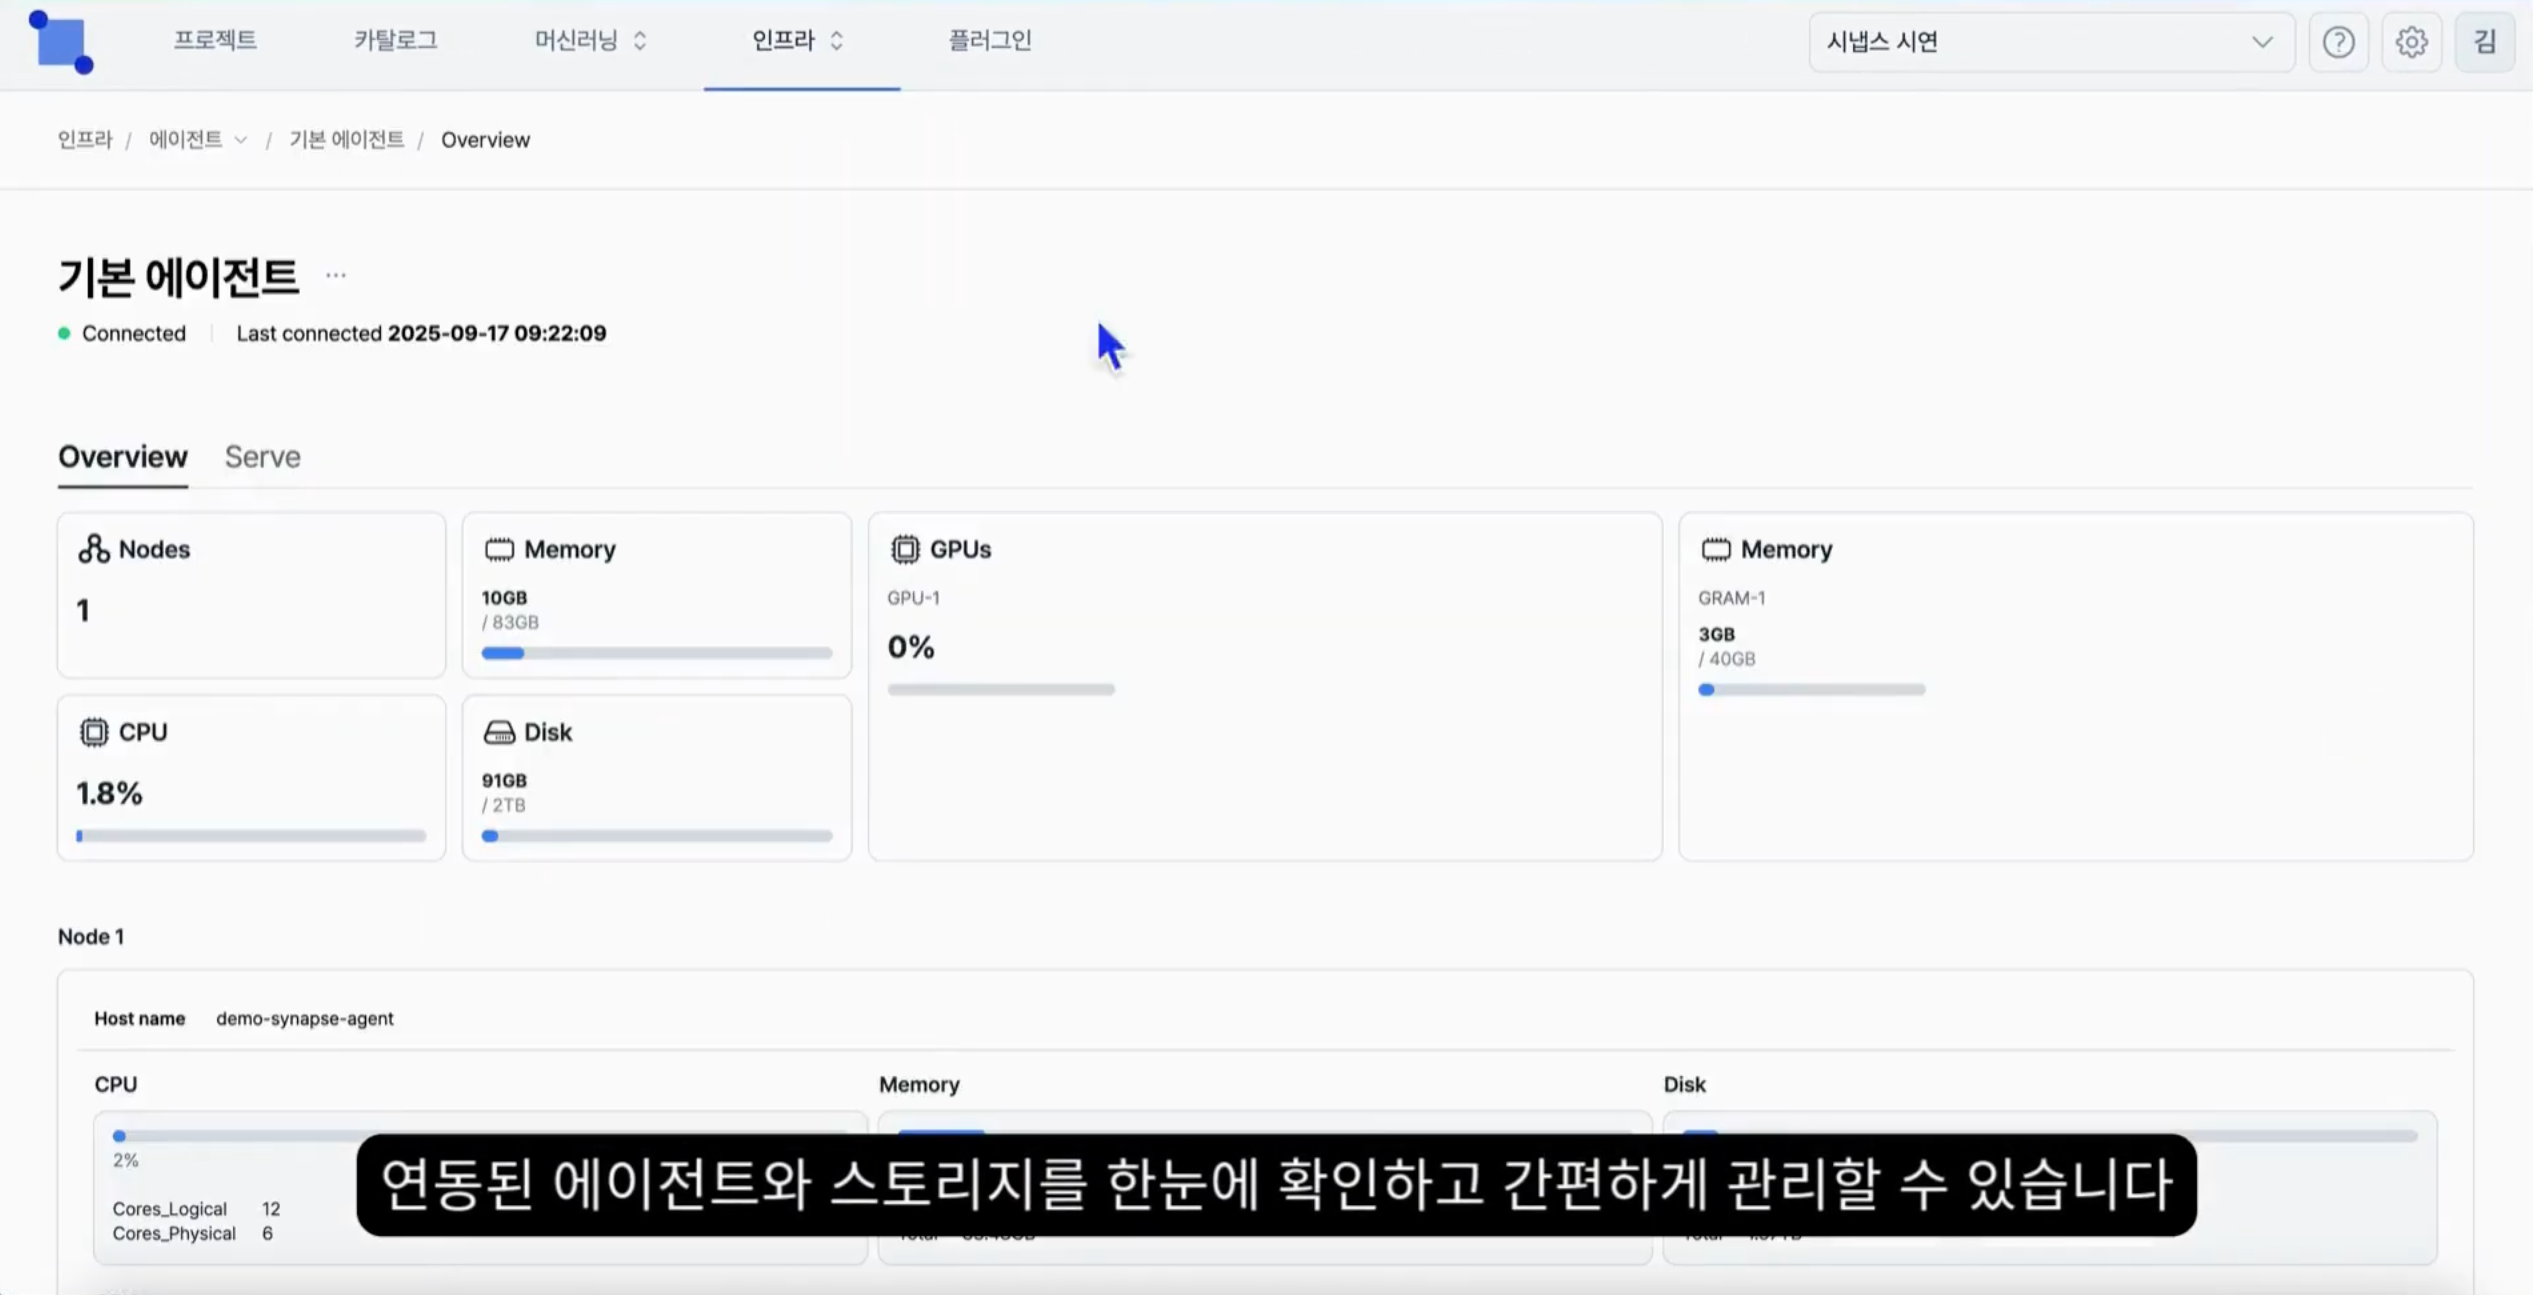Expand the 머신러닝 menu dropdown

point(591,40)
